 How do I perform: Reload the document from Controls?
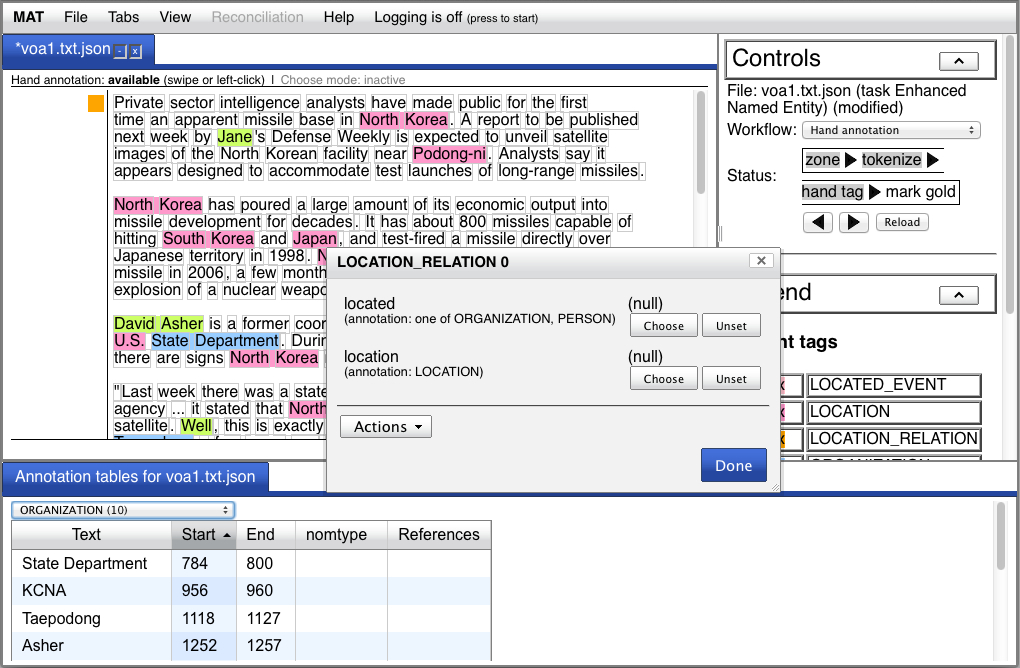click(x=901, y=222)
